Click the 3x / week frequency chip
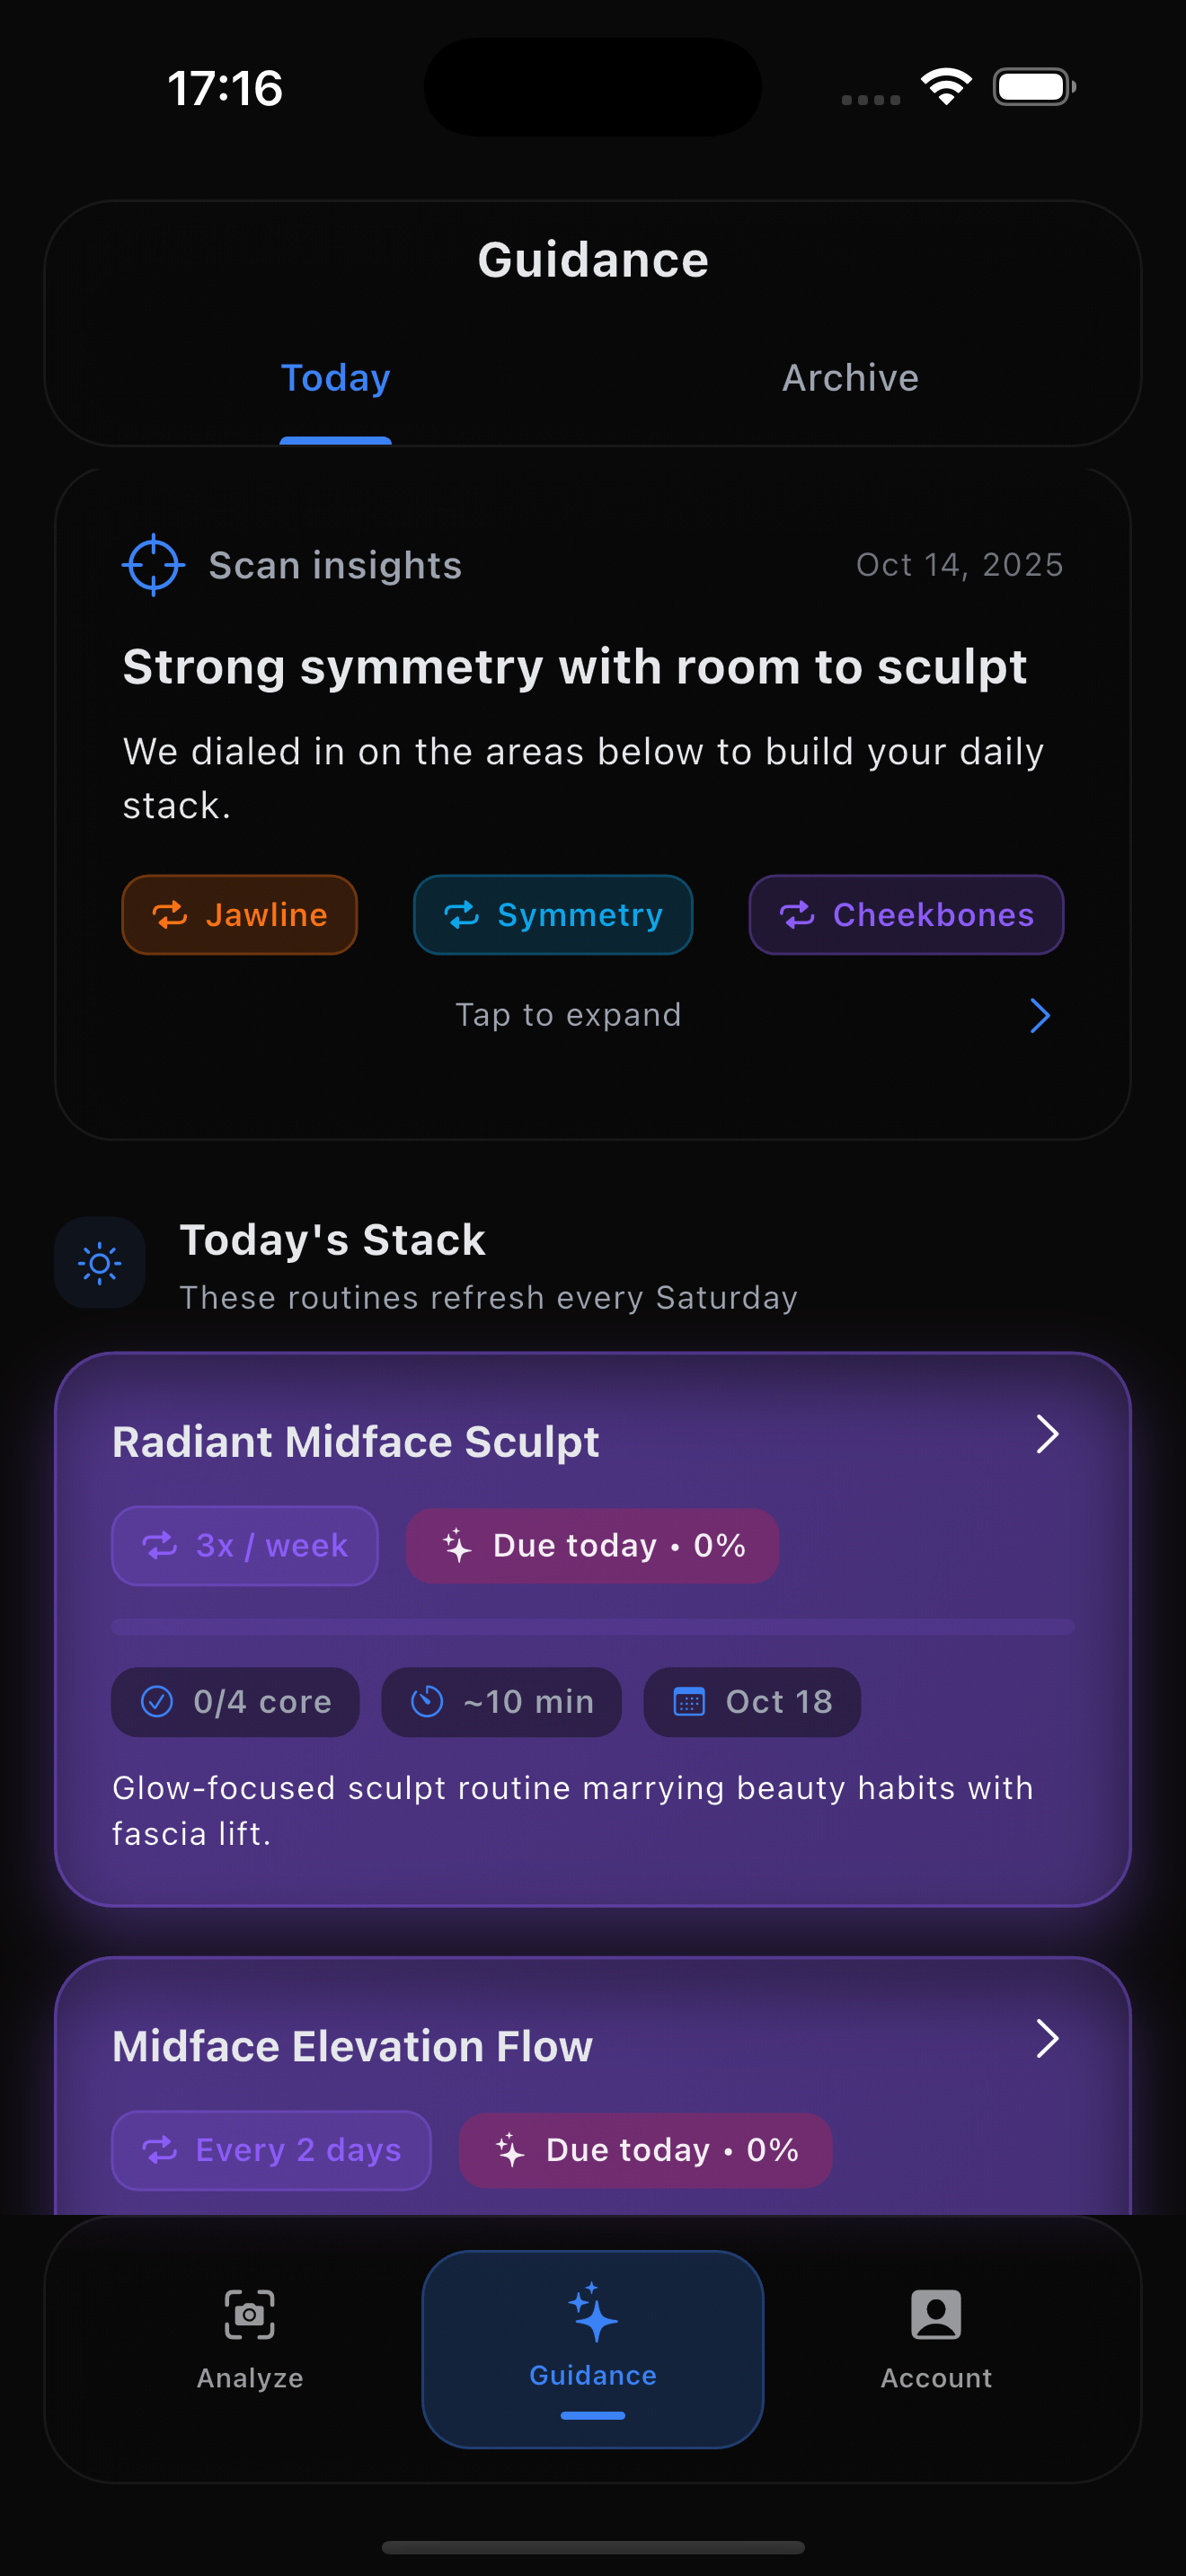The width and height of the screenshot is (1186, 2576). pyautogui.click(x=245, y=1545)
